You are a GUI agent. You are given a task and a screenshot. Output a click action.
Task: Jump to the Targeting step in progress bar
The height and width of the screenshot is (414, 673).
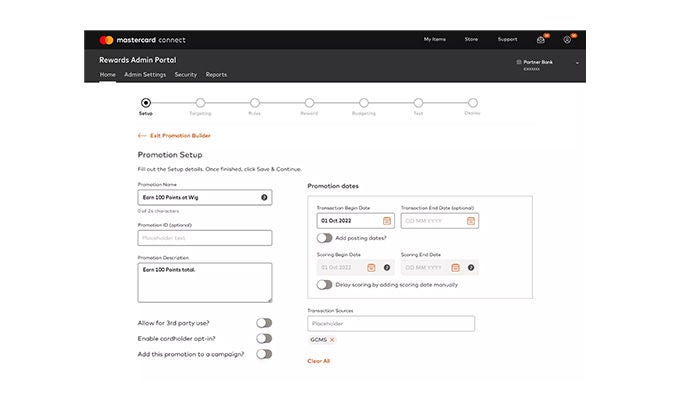200,102
